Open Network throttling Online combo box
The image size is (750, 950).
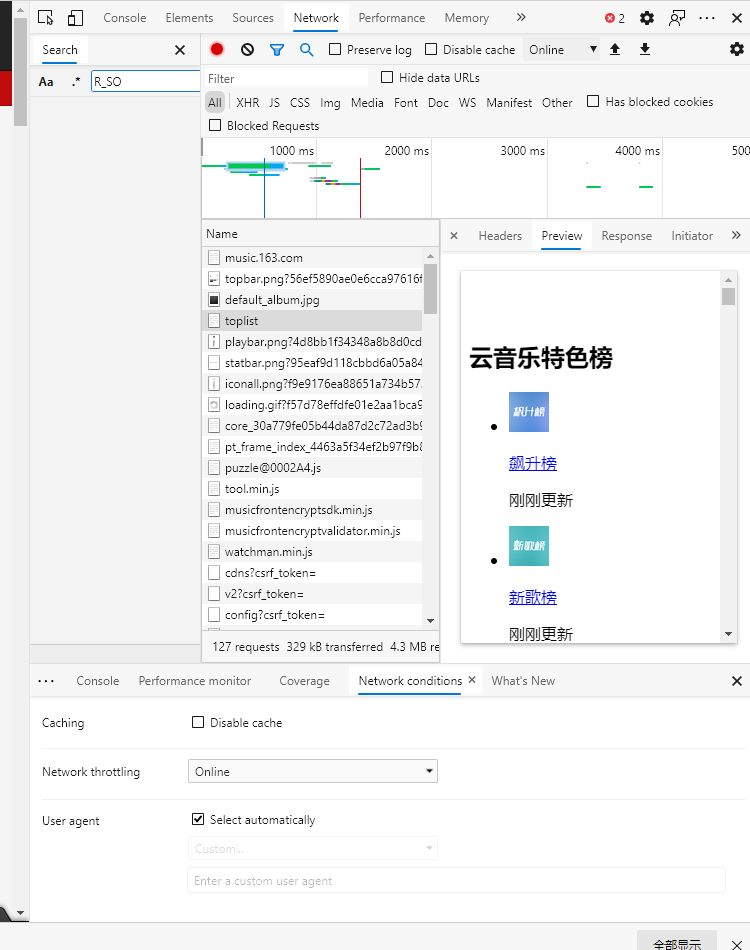pos(313,771)
